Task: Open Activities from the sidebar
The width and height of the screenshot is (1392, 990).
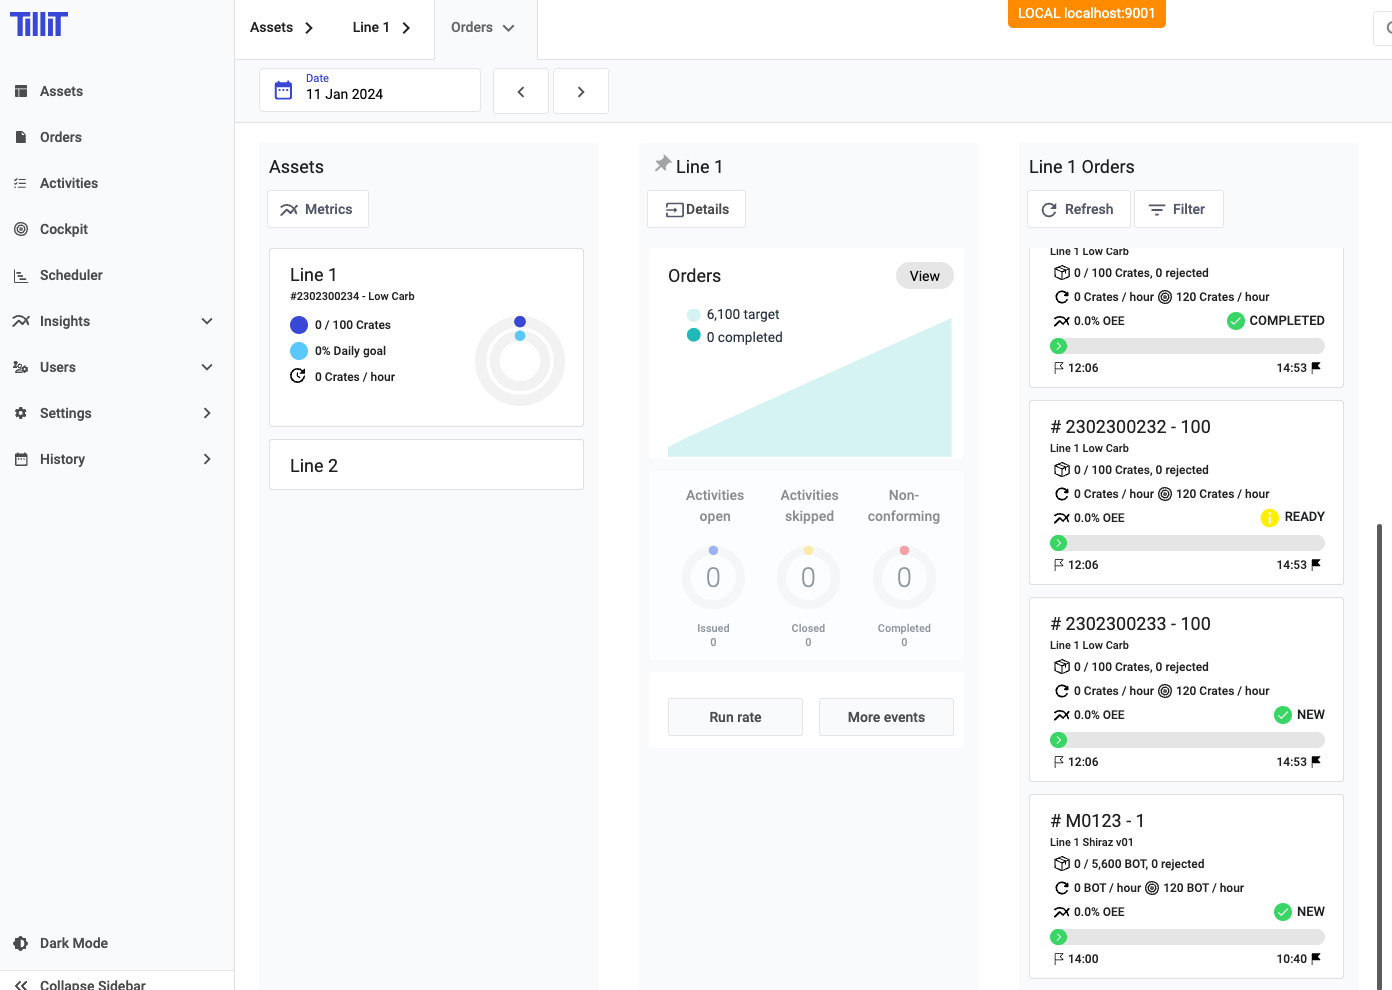Action: pyautogui.click(x=68, y=183)
